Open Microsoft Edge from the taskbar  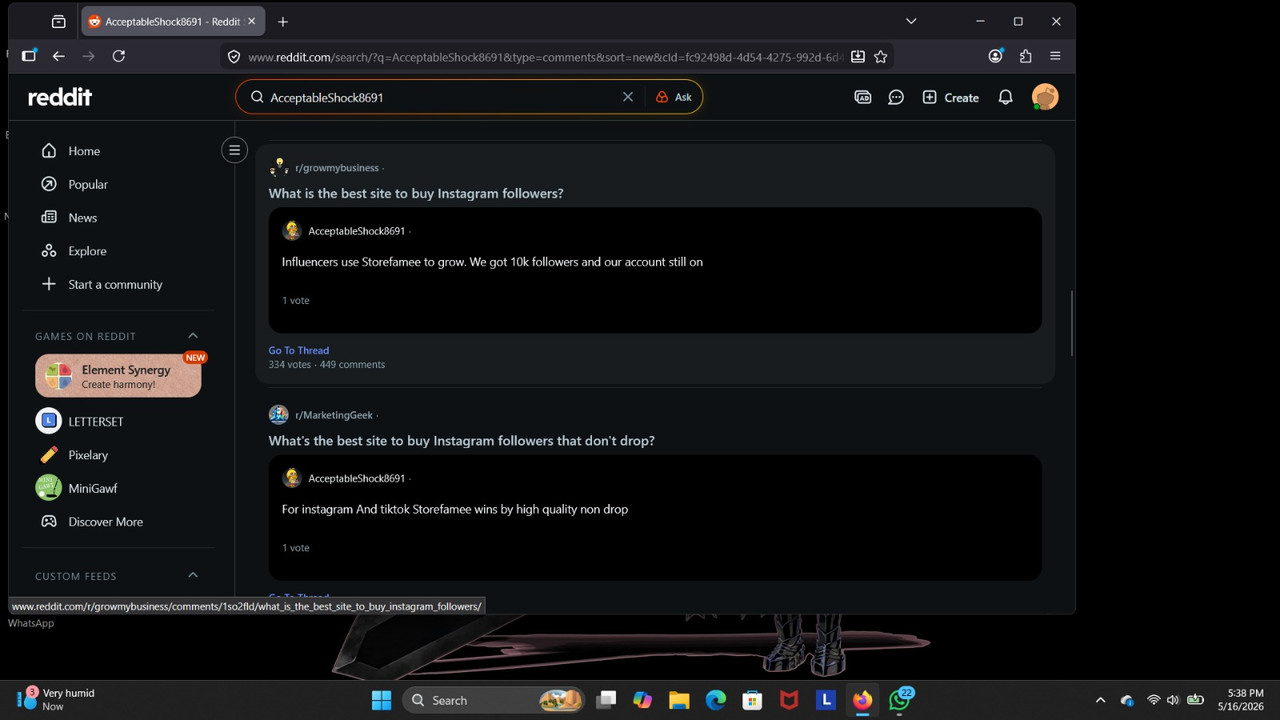[x=716, y=700]
